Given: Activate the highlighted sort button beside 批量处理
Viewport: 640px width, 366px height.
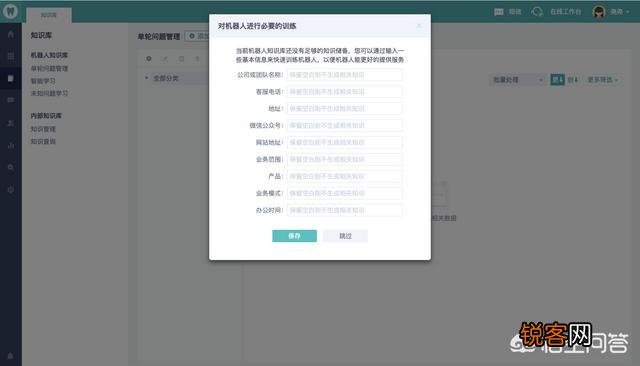Looking at the screenshot, I should [557, 80].
